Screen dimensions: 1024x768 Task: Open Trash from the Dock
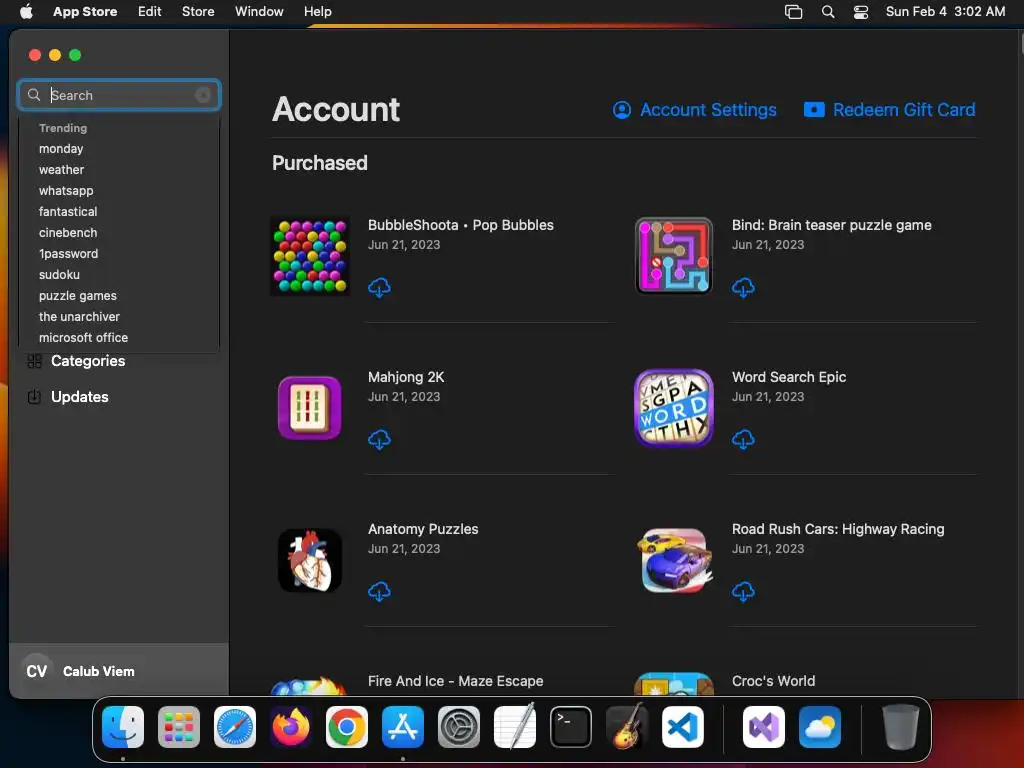[901, 727]
